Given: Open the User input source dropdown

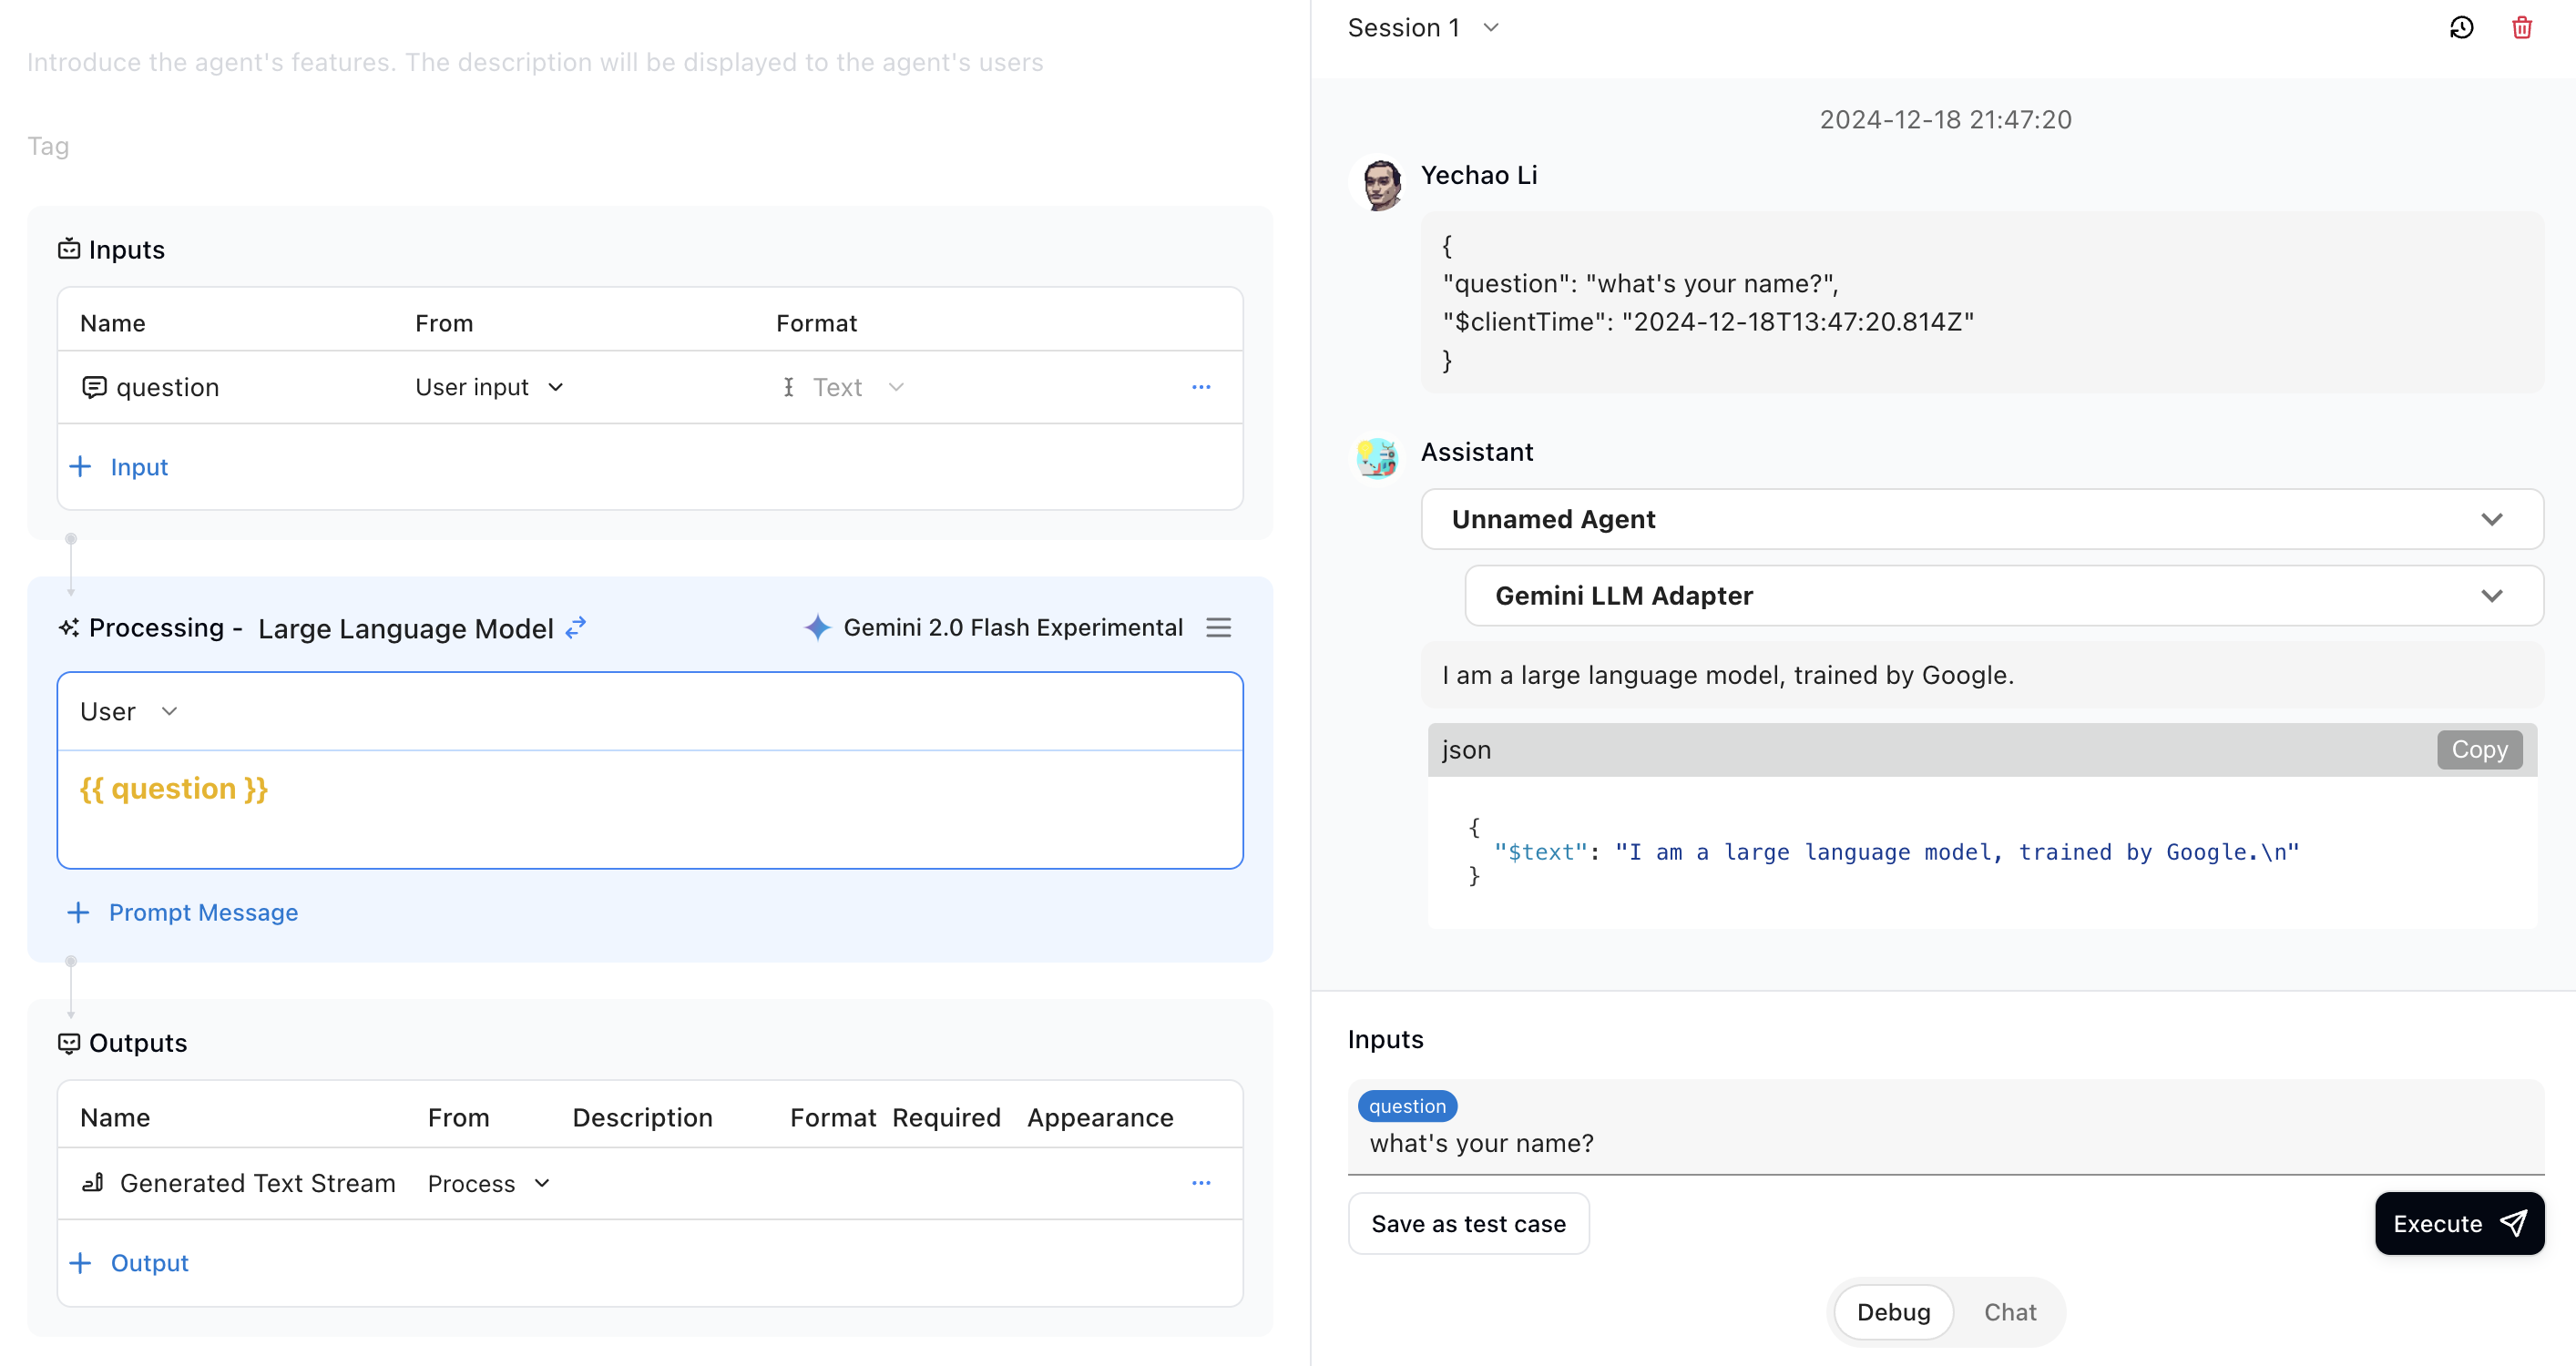Looking at the screenshot, I should 489,387.
